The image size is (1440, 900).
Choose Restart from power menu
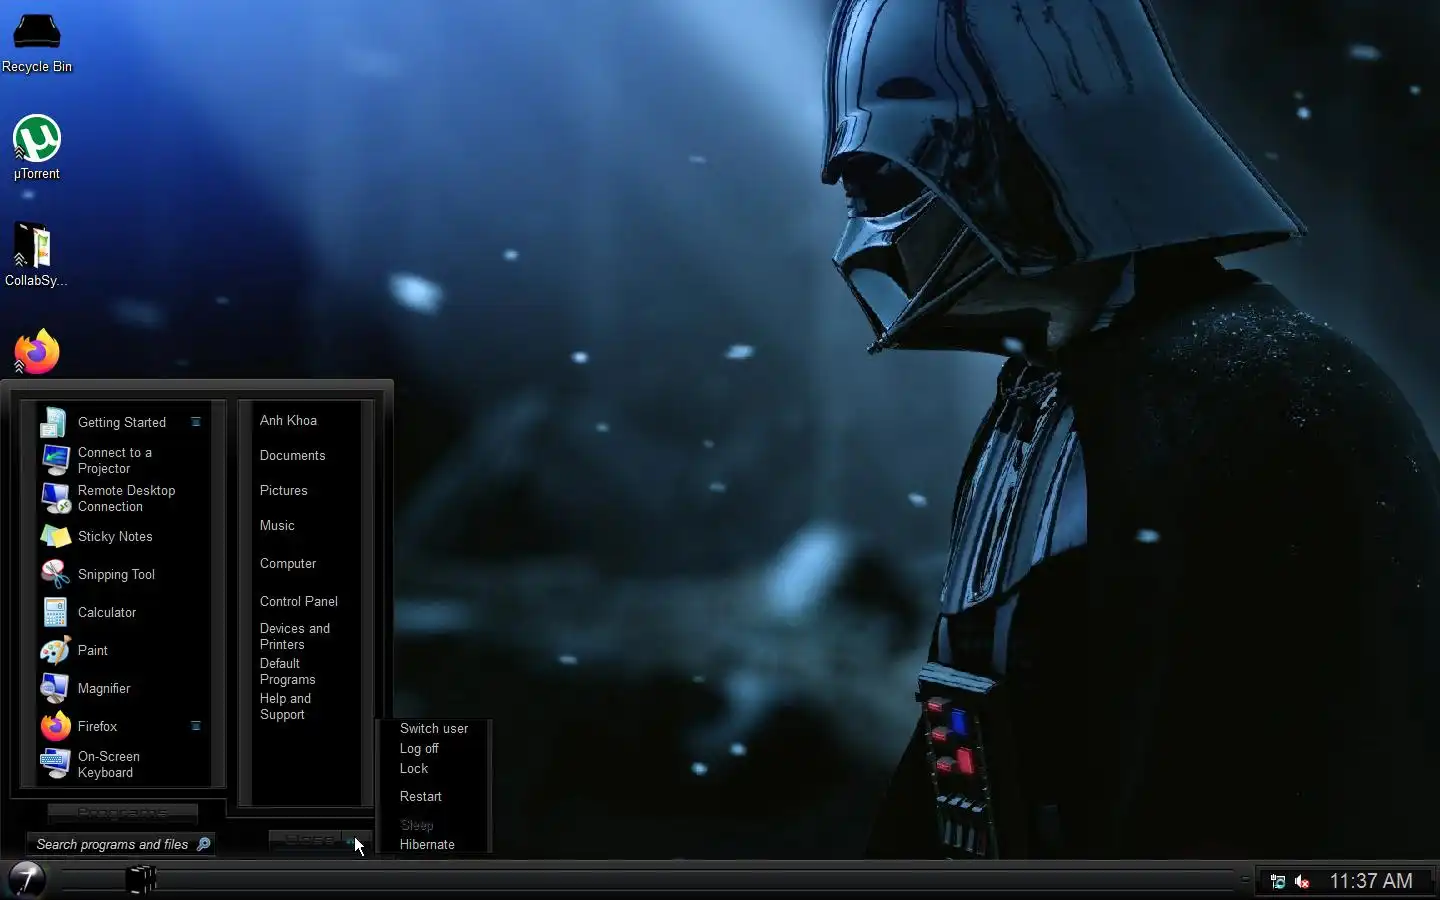[x=421, y=796]
